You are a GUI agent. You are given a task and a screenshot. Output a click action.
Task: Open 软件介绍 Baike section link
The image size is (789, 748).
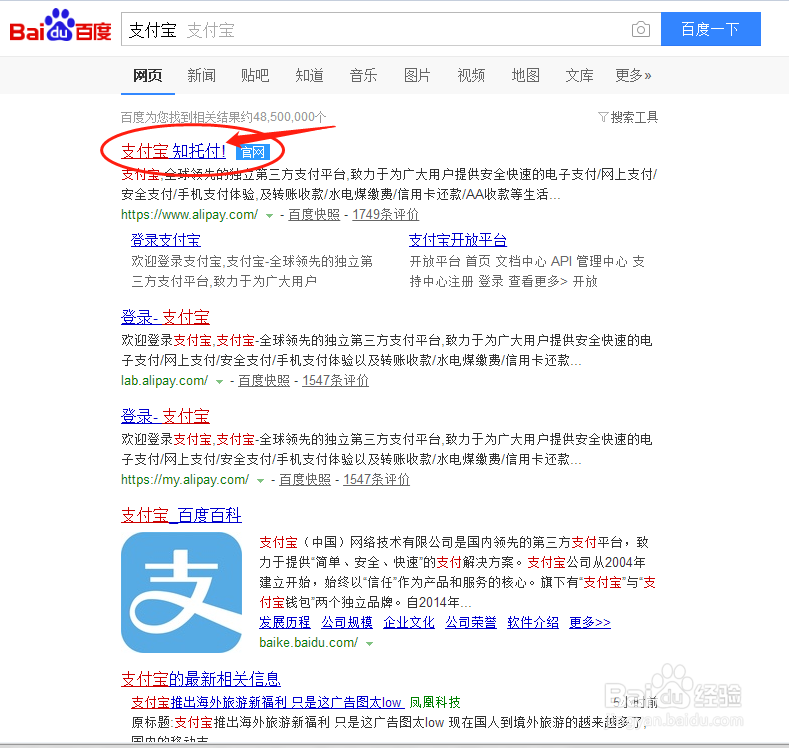coord(533,623)
